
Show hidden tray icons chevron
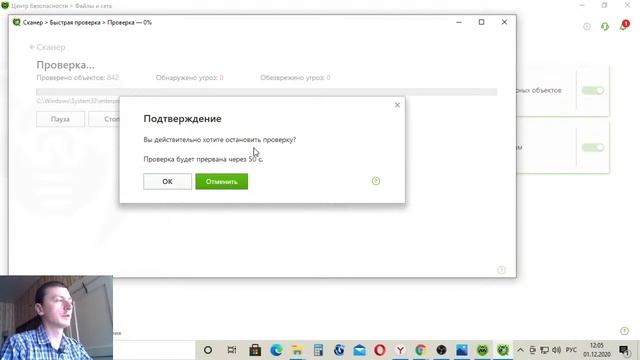click(520, 350)
